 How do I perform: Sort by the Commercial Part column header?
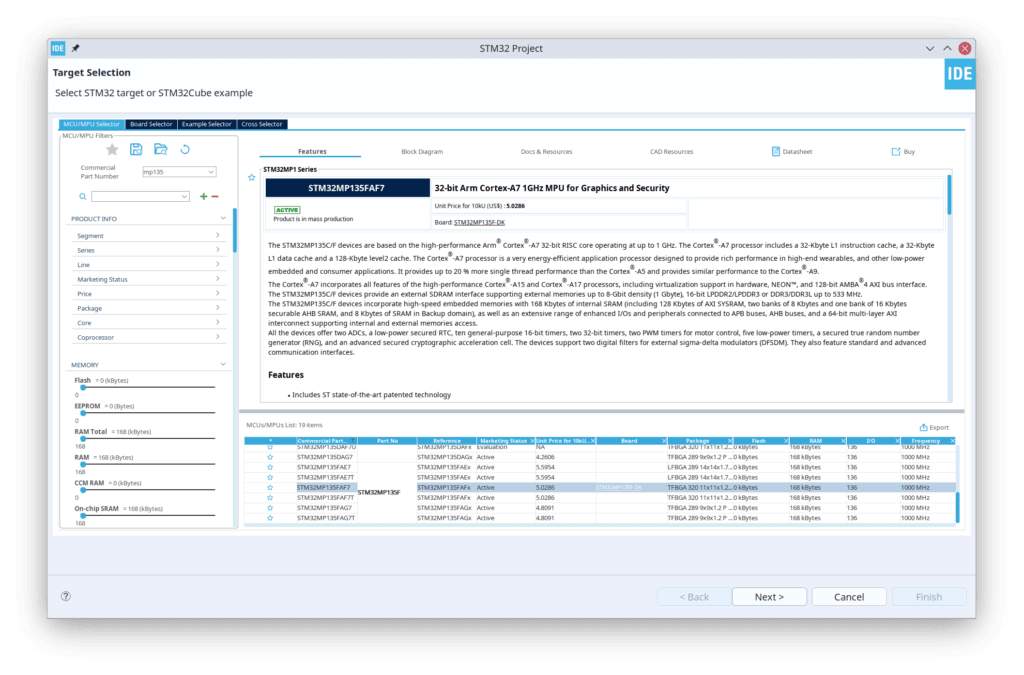pos(325,441)
